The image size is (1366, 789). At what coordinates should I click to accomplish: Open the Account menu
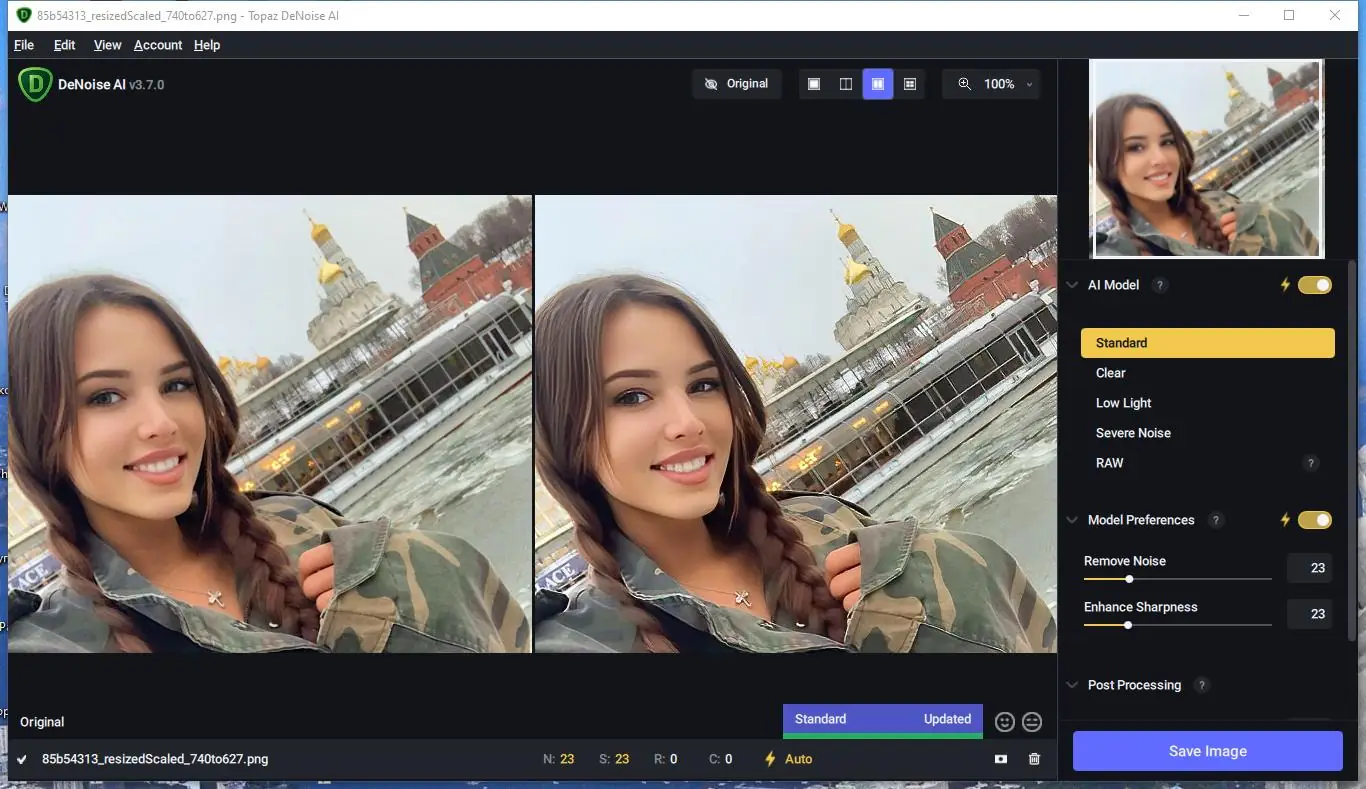pyautogui.click(x=157, y=45)
